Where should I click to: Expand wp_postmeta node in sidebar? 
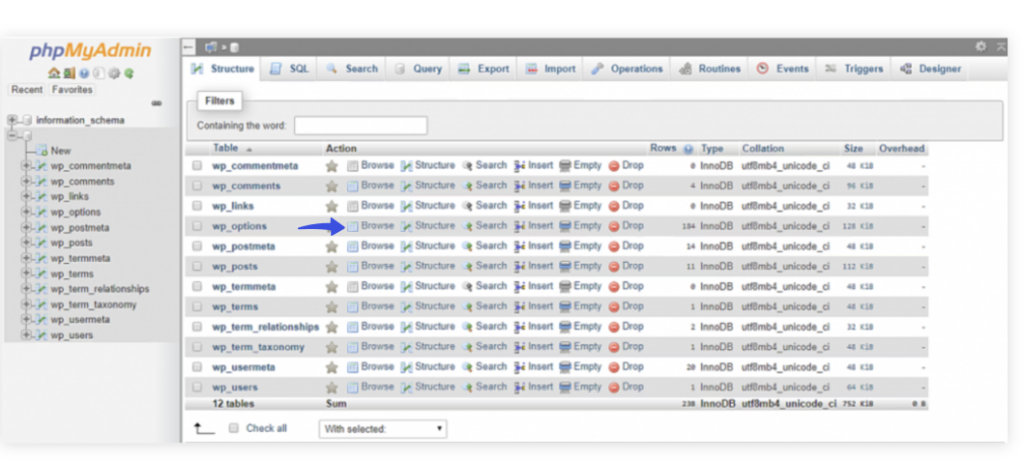[26, 228]
